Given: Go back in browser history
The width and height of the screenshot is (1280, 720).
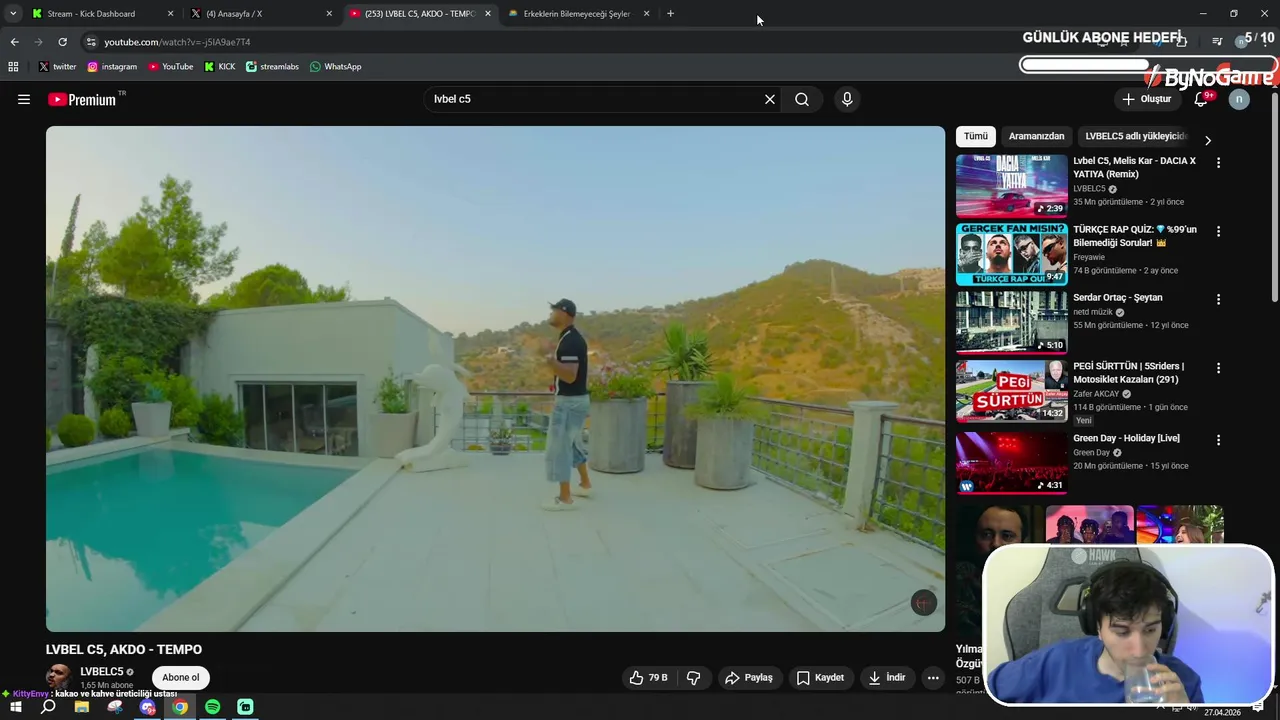Looking at the screenshot, I should pos(14,42).
